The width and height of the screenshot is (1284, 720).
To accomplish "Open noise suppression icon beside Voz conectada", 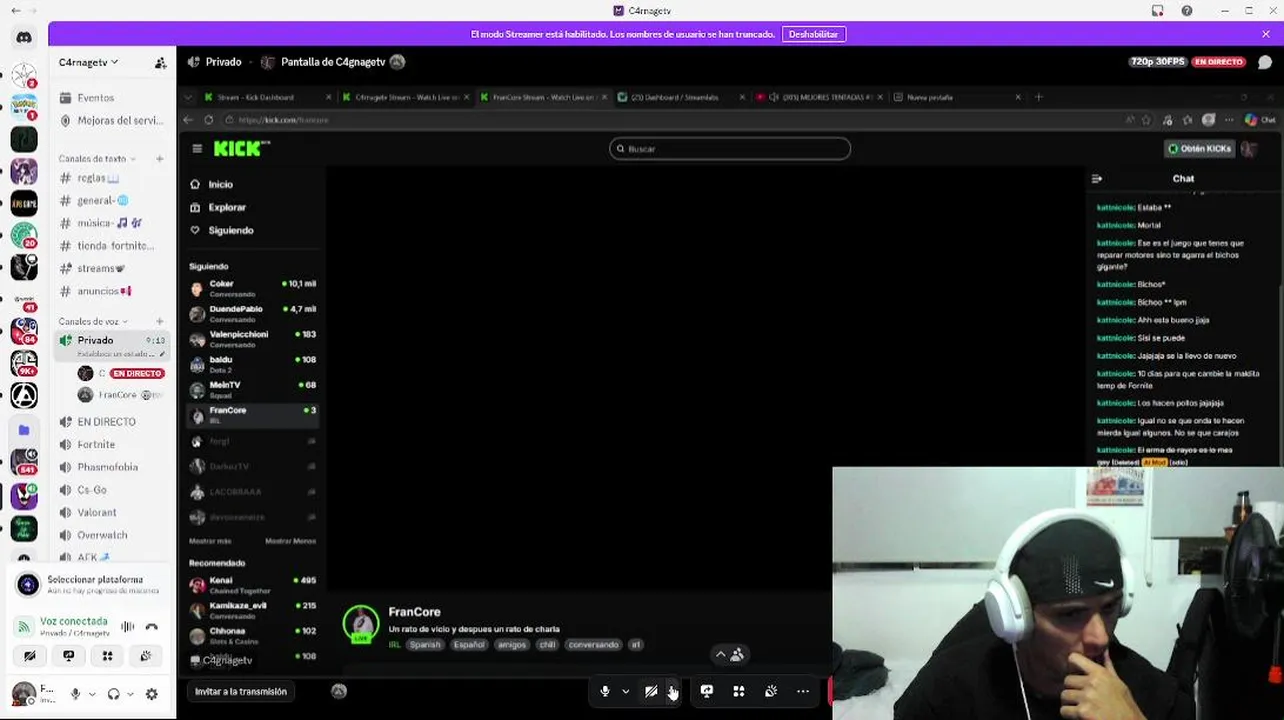I will [127, 627].
